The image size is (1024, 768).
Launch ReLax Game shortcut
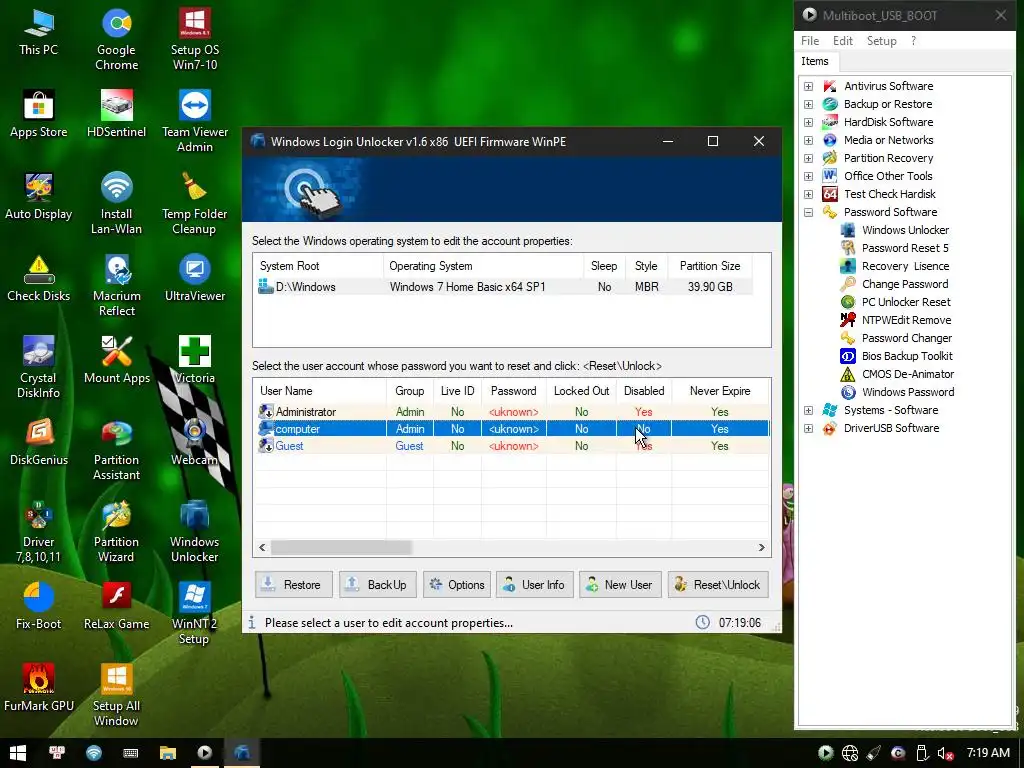(116, 606)
